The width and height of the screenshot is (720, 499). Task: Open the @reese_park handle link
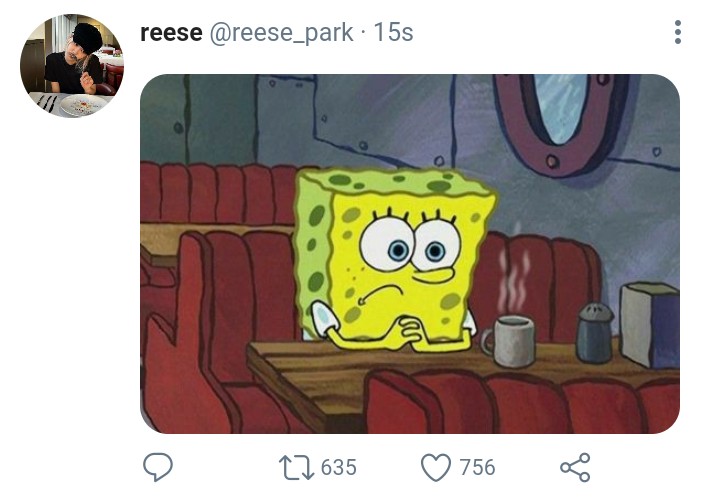pyautogui.click(x=281, y=33)
